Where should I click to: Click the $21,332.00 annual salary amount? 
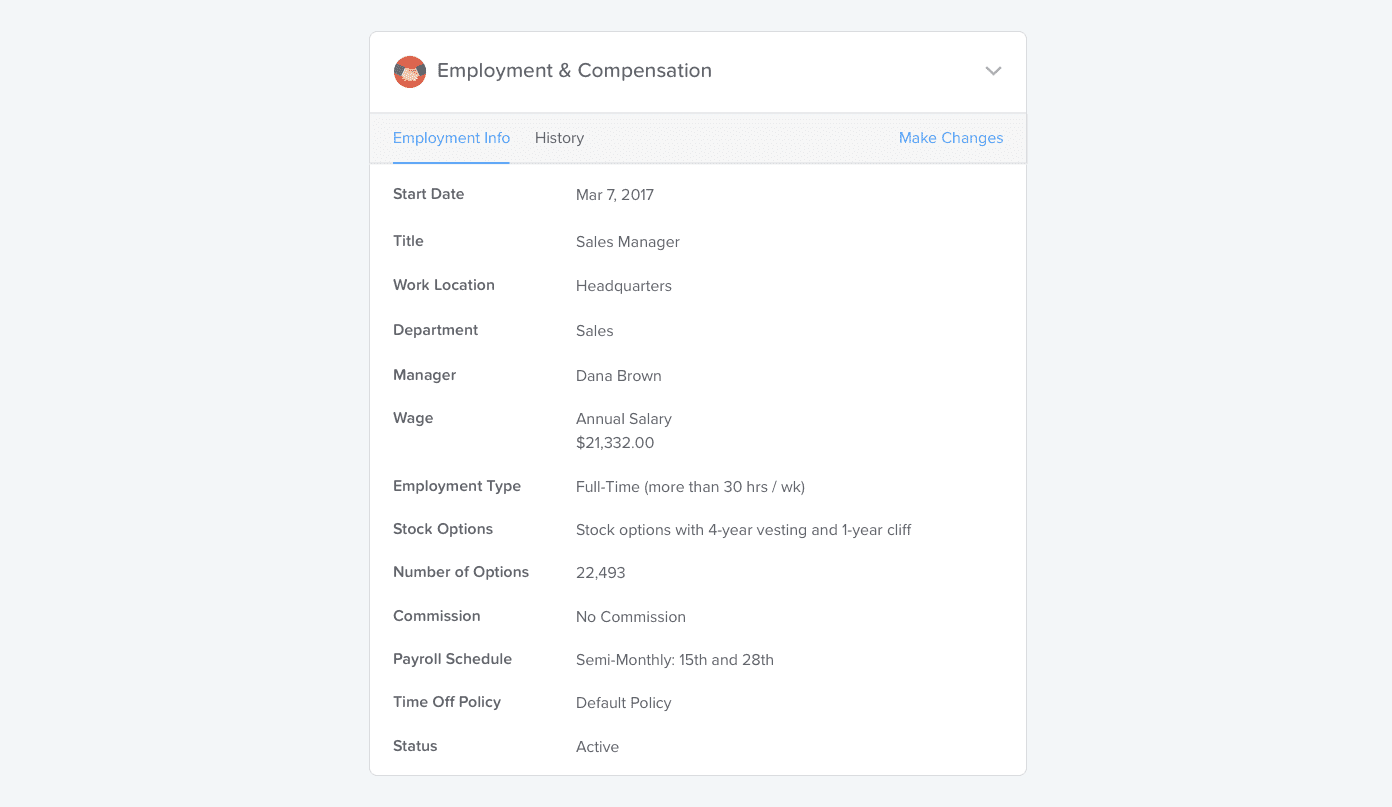click(615, 442)
